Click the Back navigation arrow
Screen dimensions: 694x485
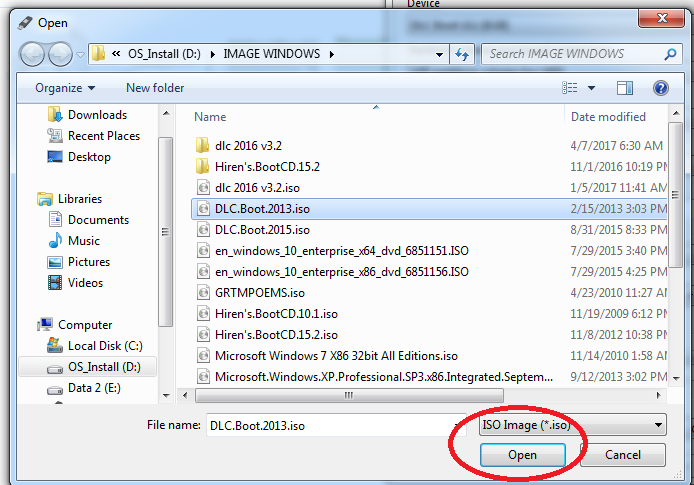(x=32, y=54)
